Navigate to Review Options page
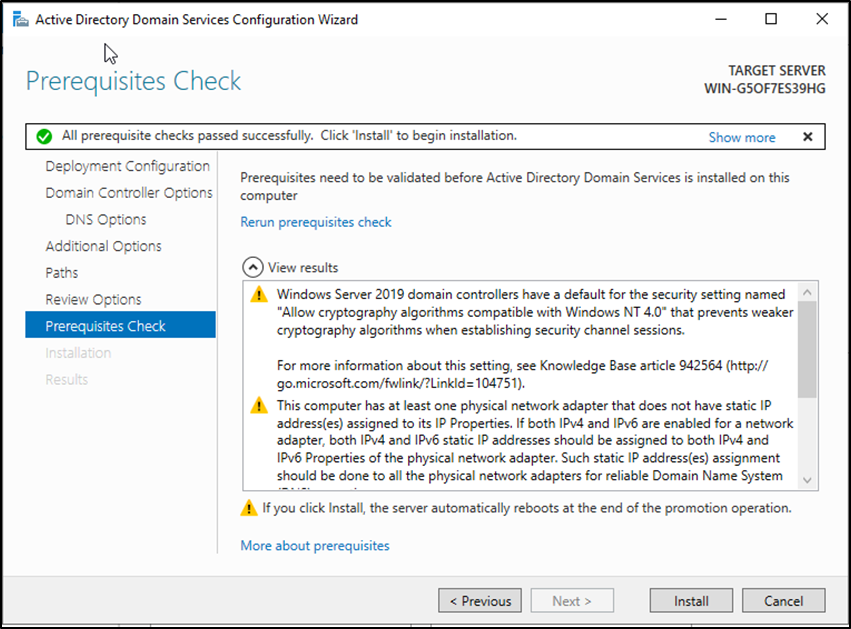This screenshot has width=851, height=629. pyautogui.click(x=93, y=300)
